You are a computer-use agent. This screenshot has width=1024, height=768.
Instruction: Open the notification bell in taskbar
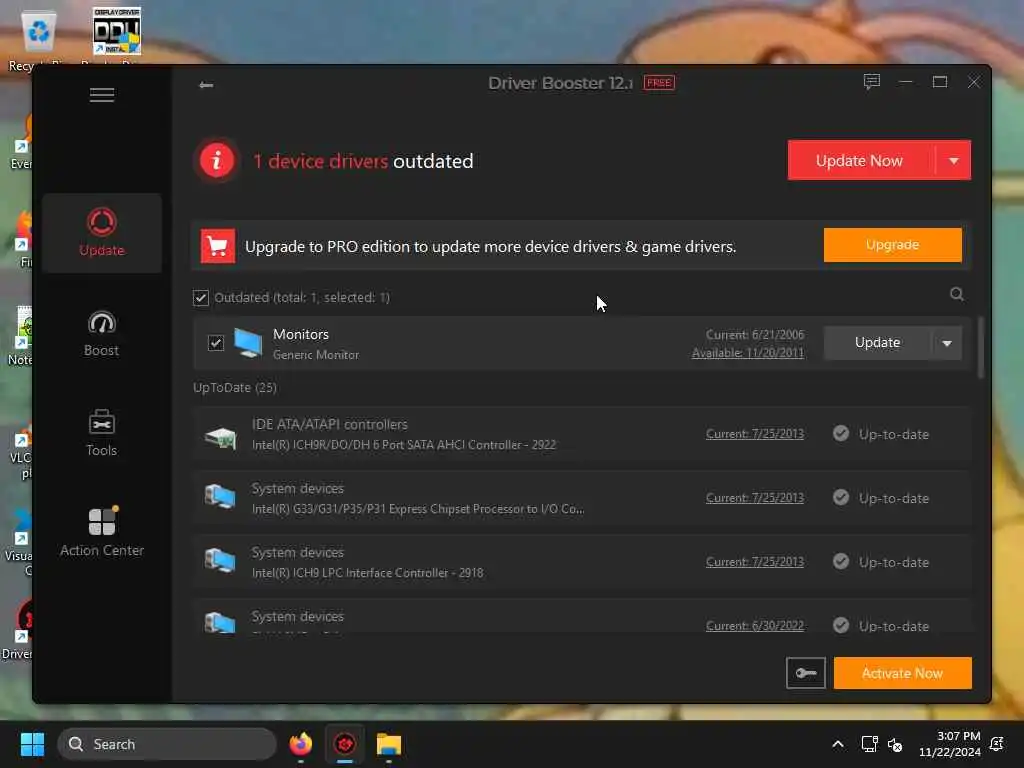point(997,744)
